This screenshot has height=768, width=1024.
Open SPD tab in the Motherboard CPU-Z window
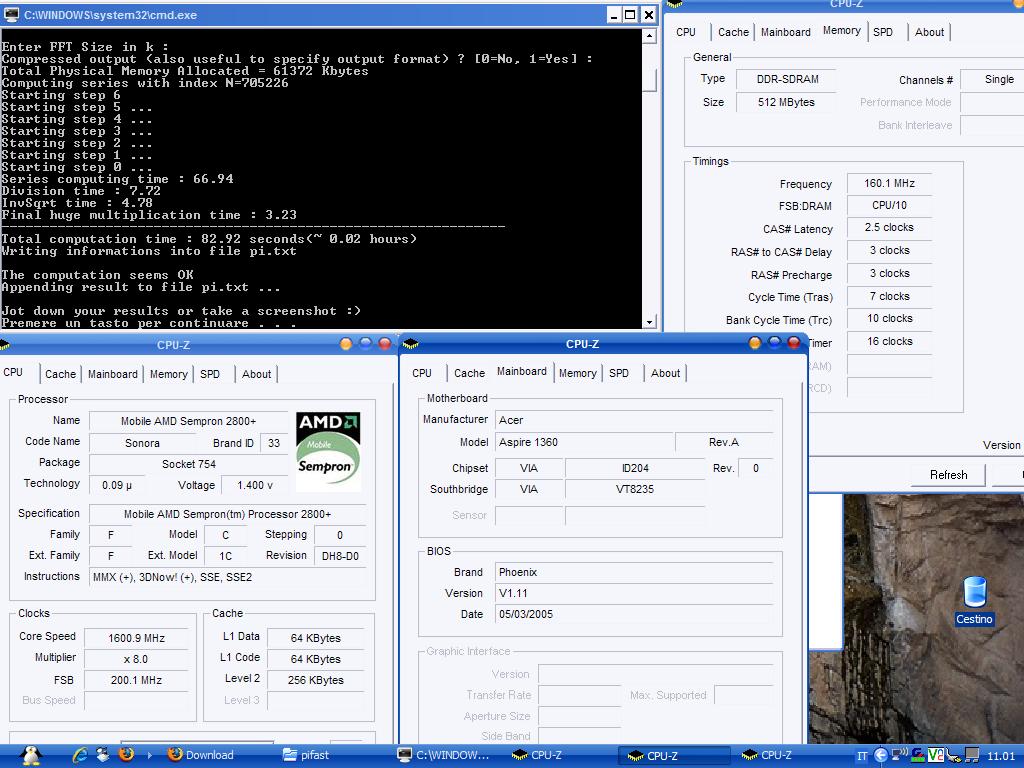(x=618, y=373)
